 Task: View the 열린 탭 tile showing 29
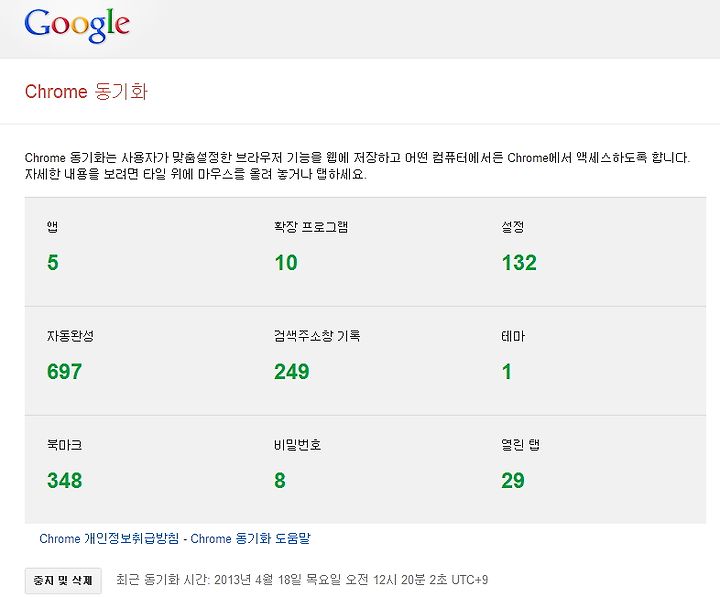pos(592,470)
